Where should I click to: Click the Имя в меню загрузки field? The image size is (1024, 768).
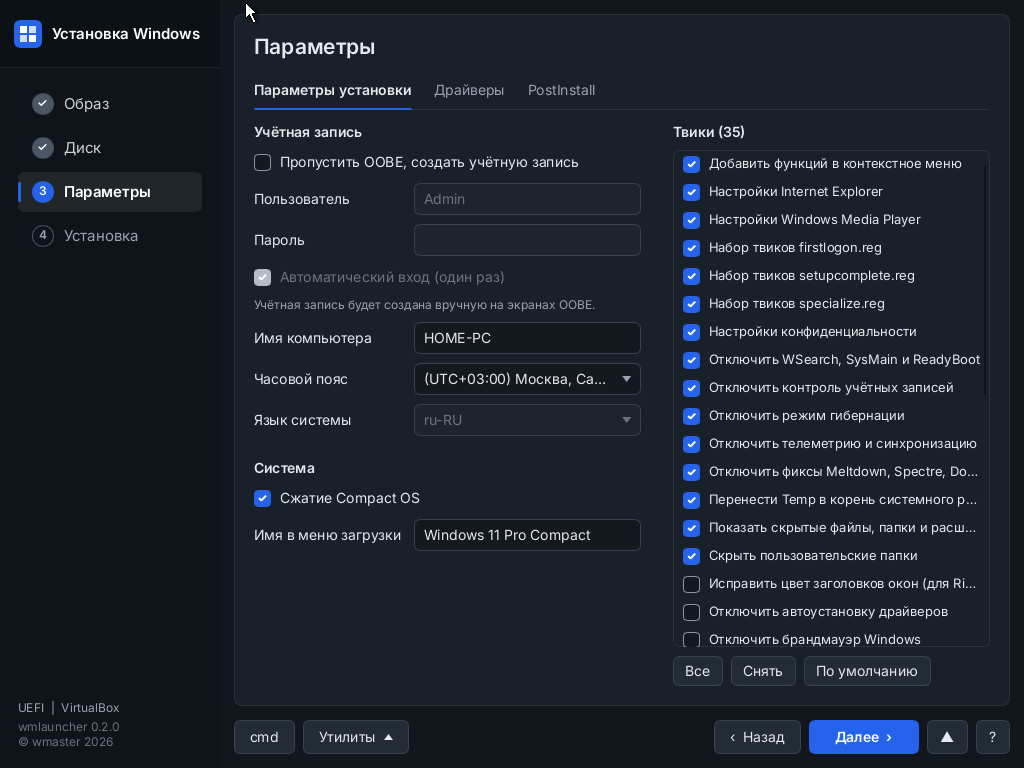(527, 535)
